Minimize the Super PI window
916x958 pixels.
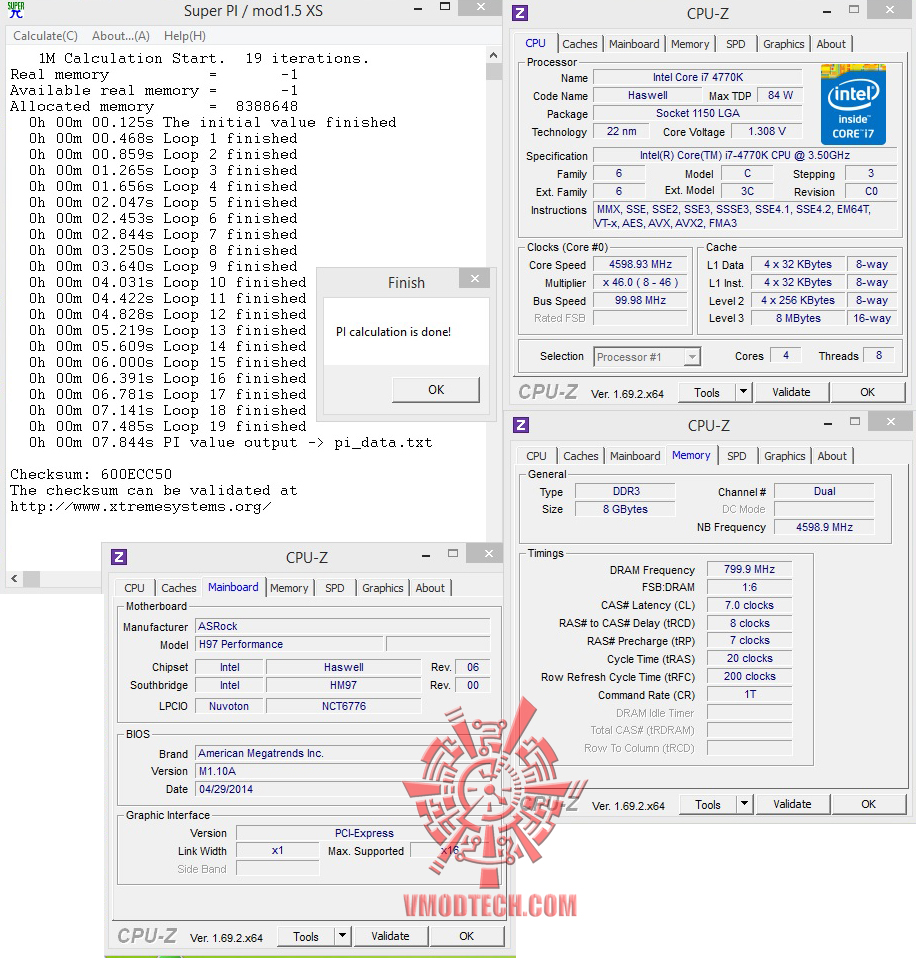(417, 9)
